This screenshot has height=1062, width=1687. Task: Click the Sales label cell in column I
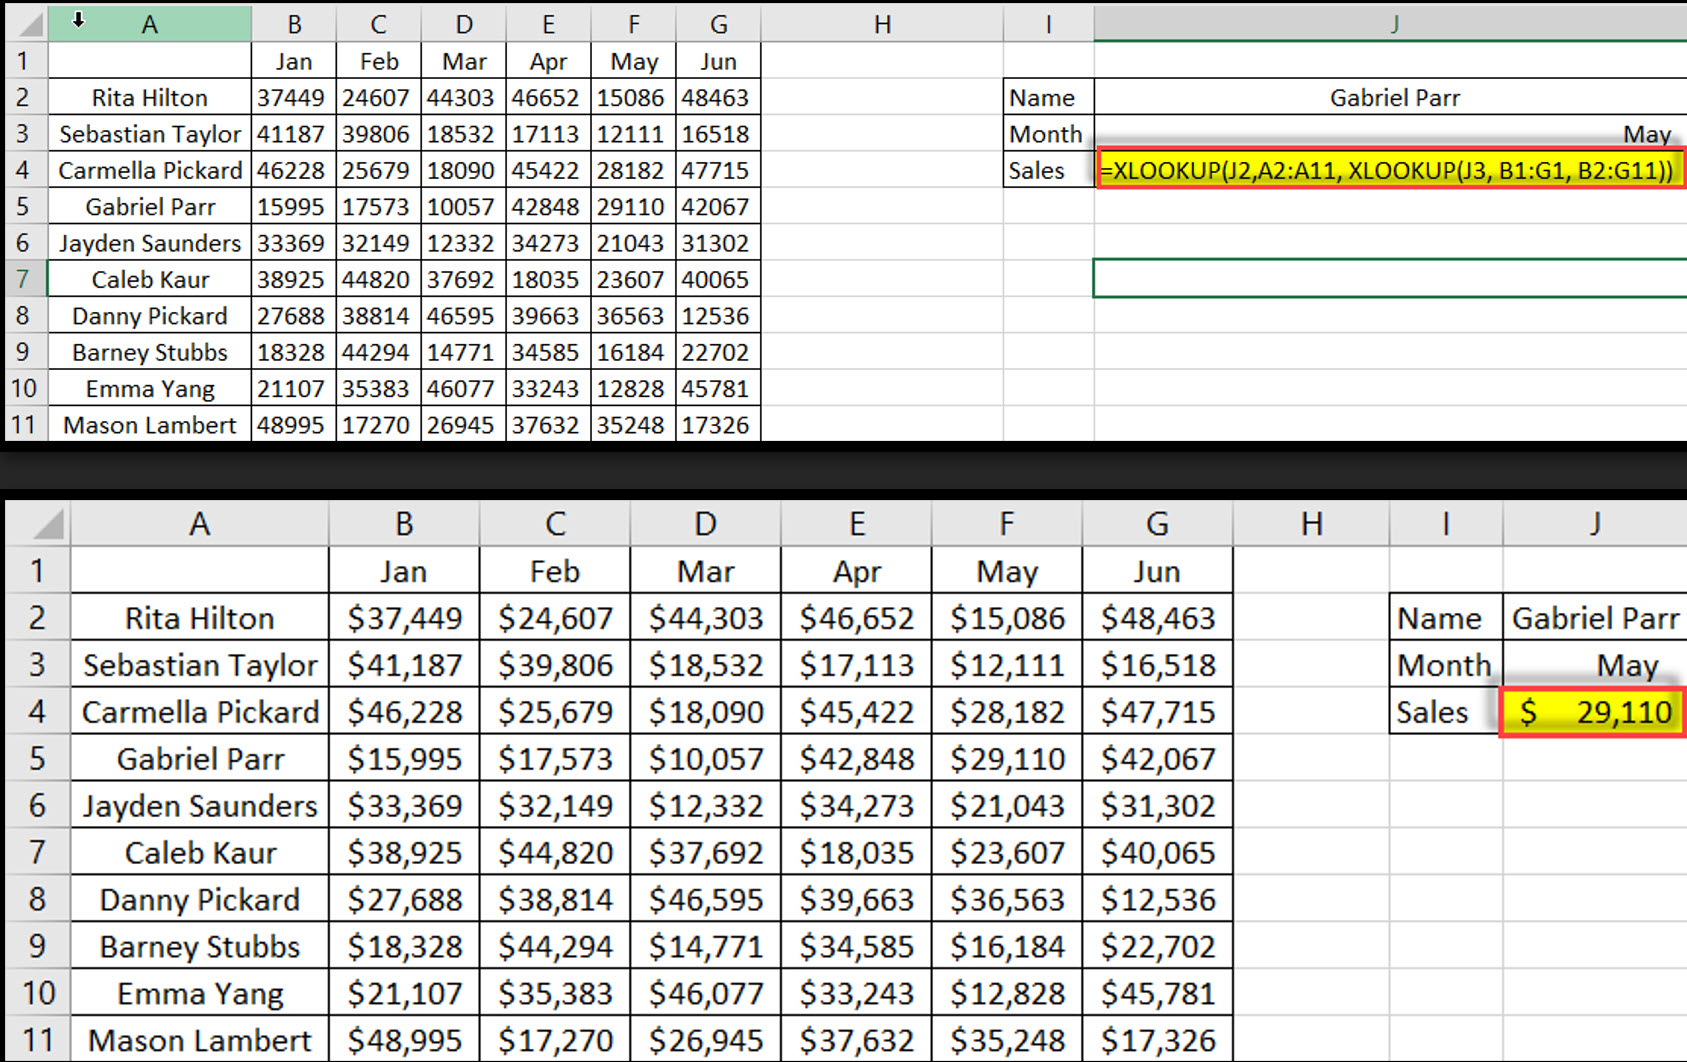1045,170
